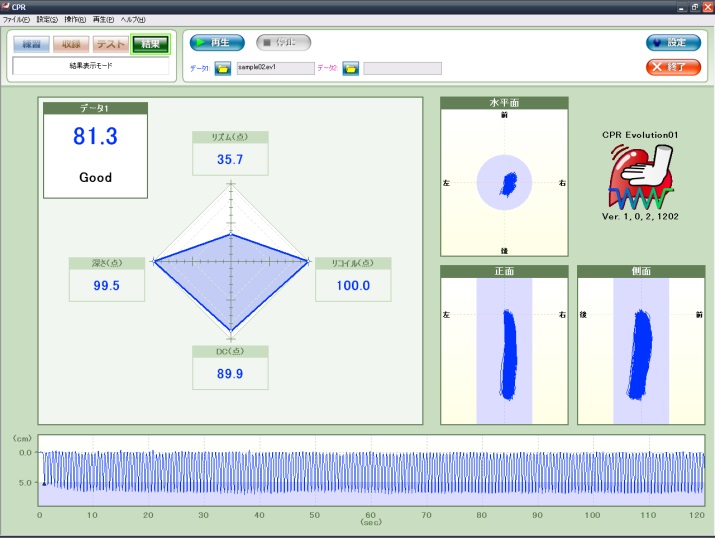715x538 pixels.
Task: Switch to テスト test mode
Action: point(110,44)
